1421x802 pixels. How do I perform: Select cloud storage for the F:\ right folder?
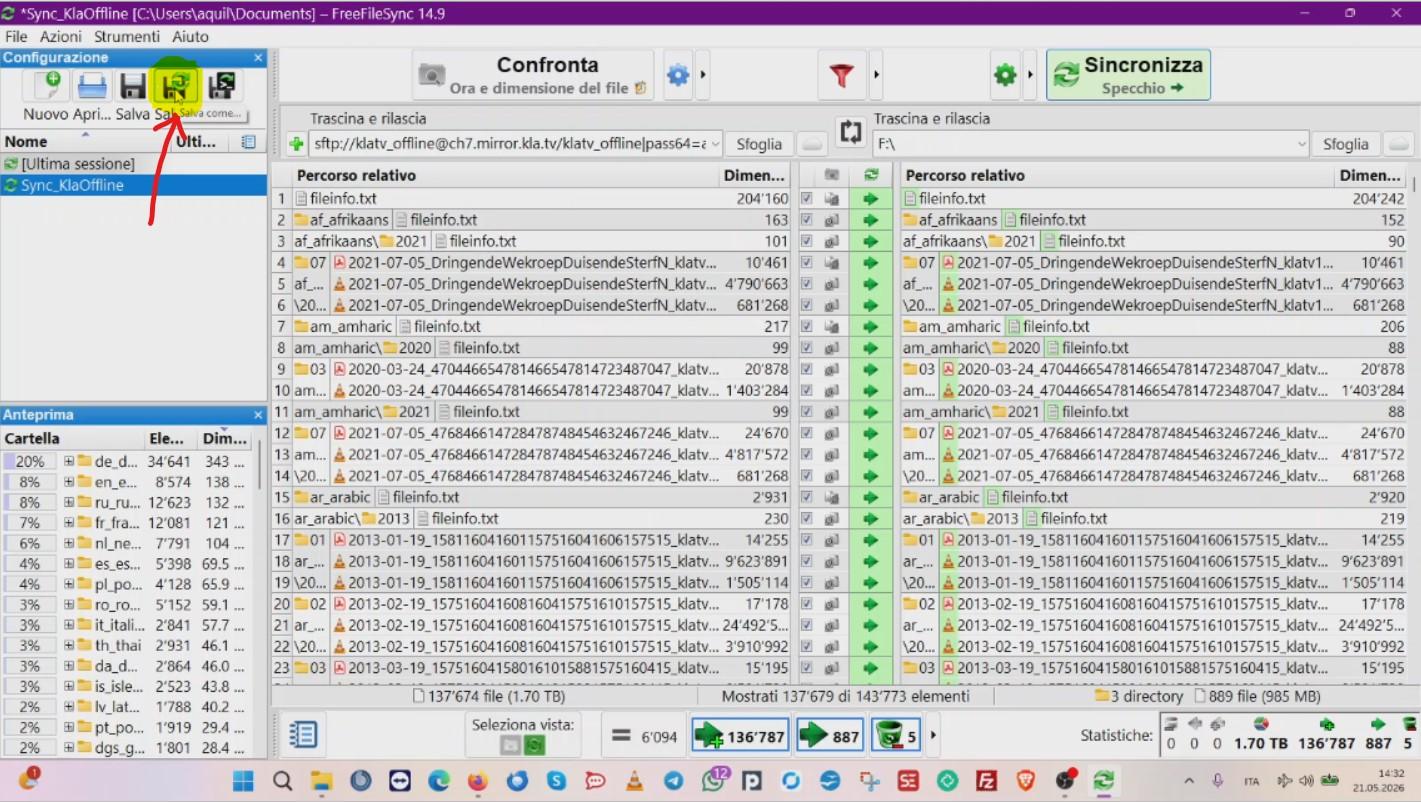(x=1398, y=144)
